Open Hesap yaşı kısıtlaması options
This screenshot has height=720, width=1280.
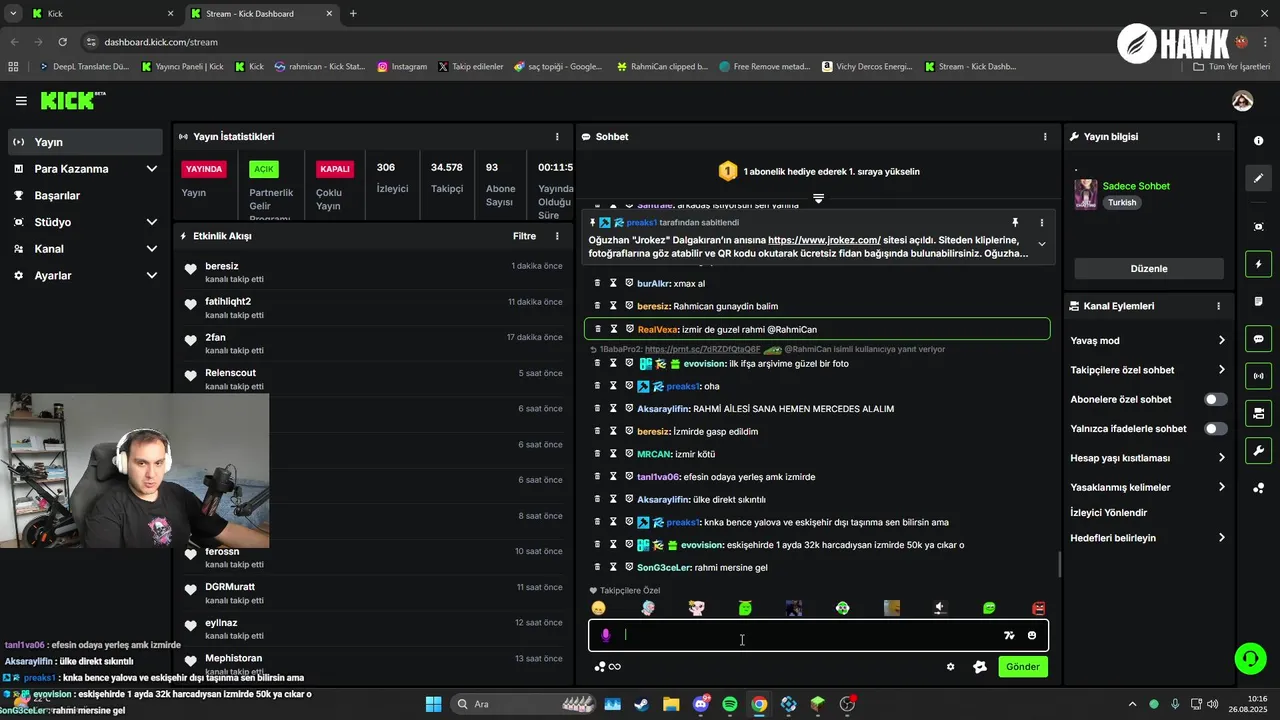point(1148,458)
